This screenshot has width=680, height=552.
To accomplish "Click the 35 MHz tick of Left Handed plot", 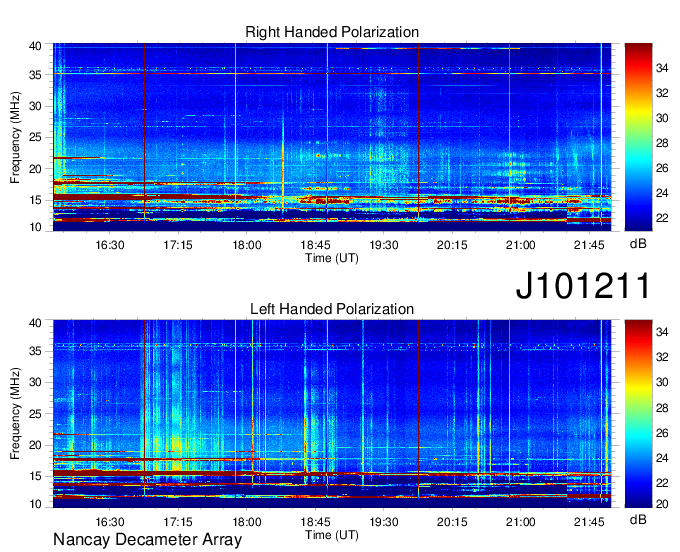I will (35, 351).
